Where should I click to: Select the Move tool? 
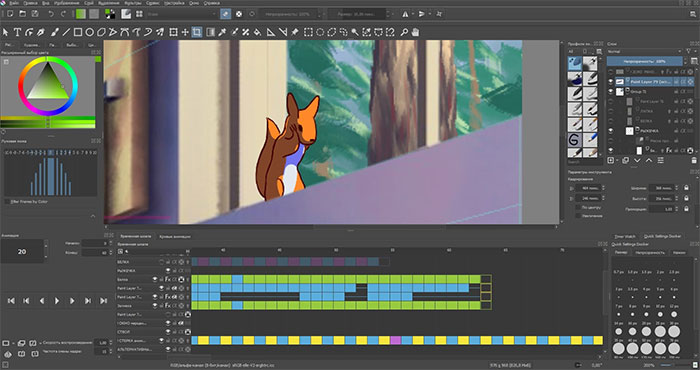pos(185,32)
